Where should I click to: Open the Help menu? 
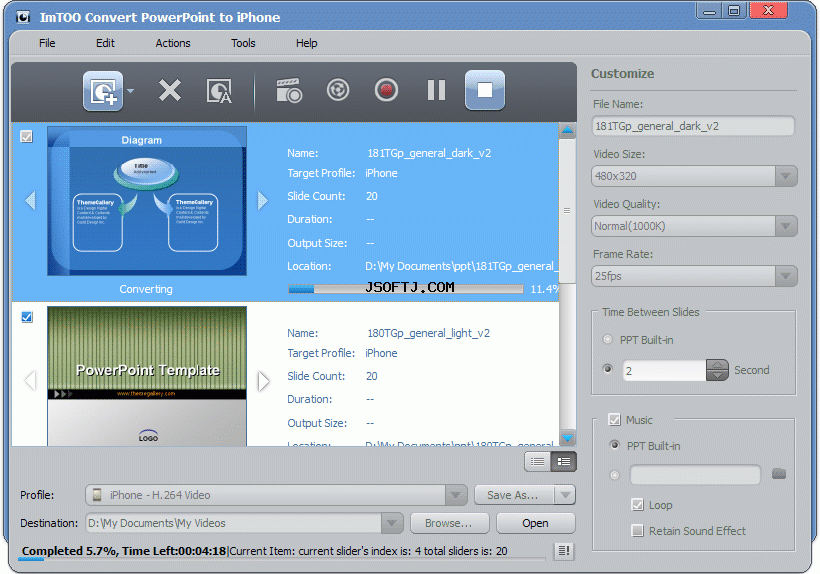tap(306, 43)
